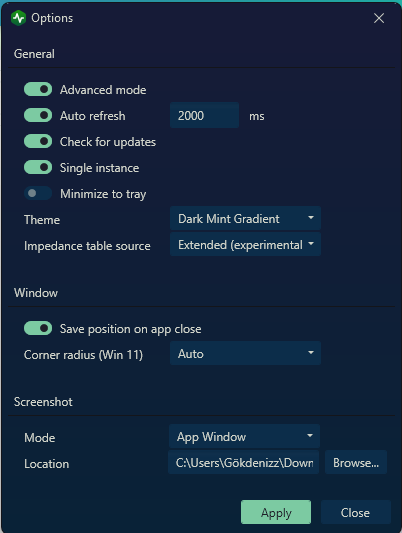
Task: Open the screenshot Mode dropdown
Action: click(x=244, y=436)
